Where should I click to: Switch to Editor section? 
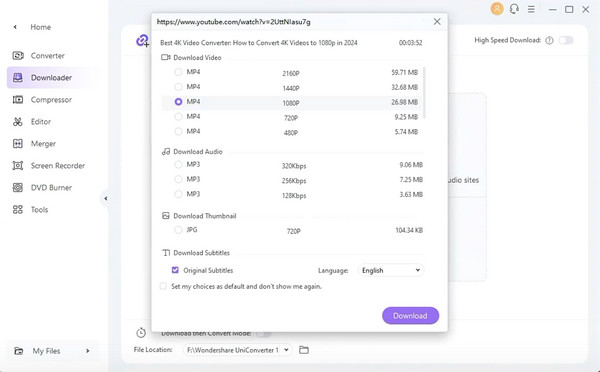[x=41, y=122]
